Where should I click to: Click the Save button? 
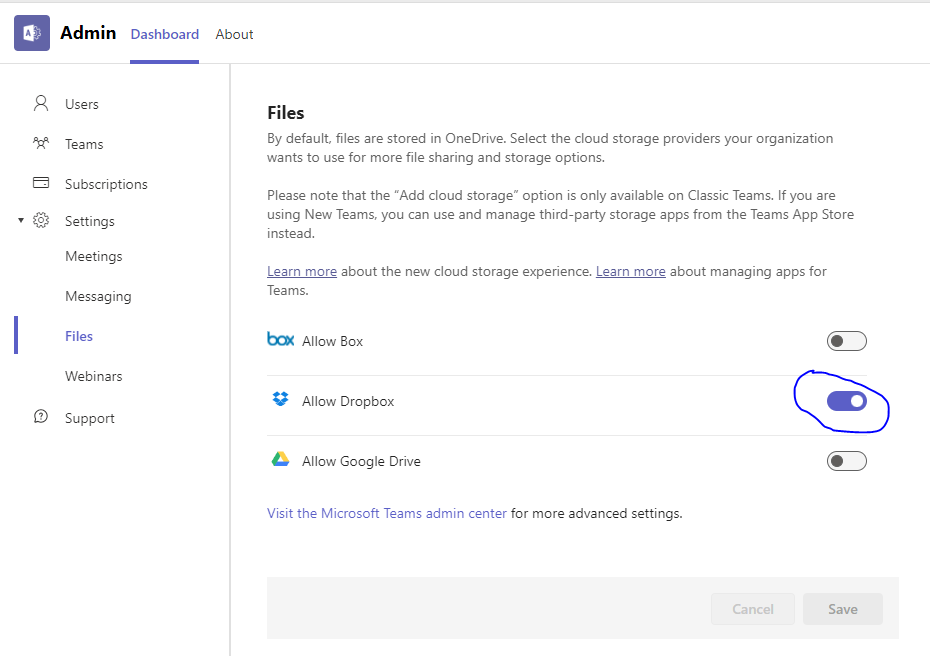click(842, 608)
